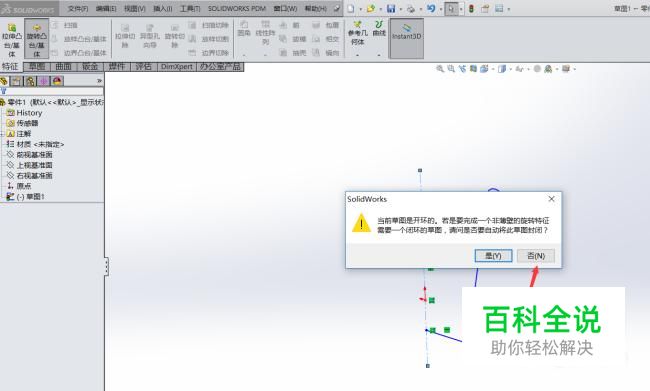650x391 pixels.
Task: Click the Revolved Cut (旋转切除) tool
Action: (175, 36)
